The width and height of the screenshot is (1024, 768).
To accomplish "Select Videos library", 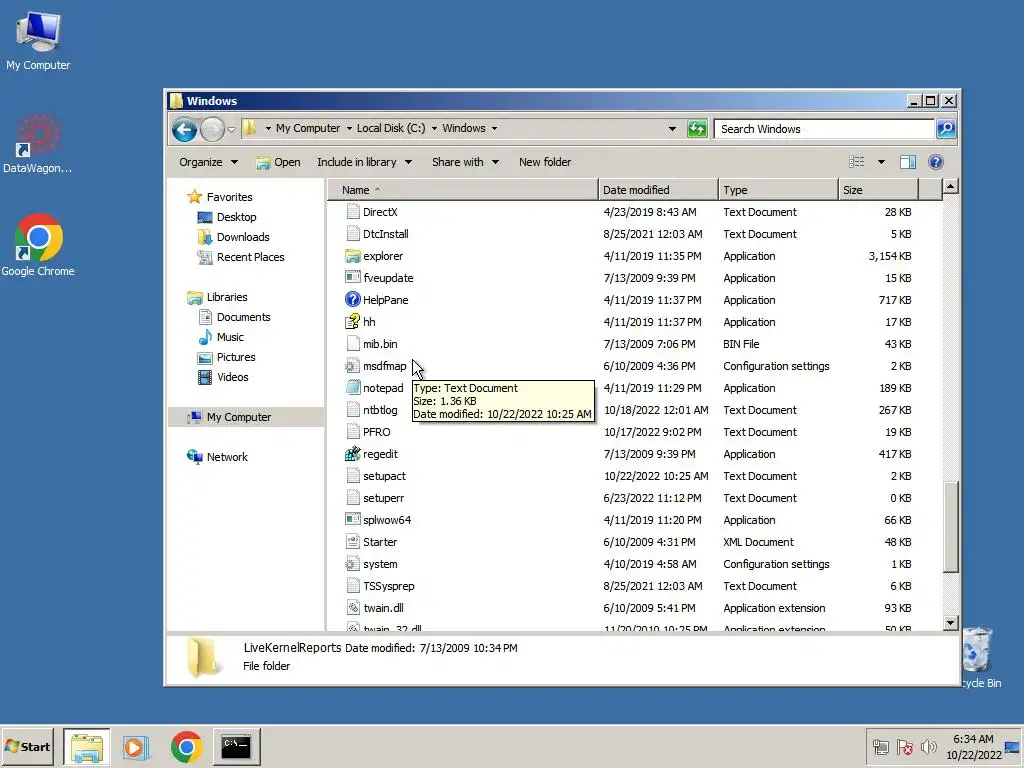I will tap(232, 377).
